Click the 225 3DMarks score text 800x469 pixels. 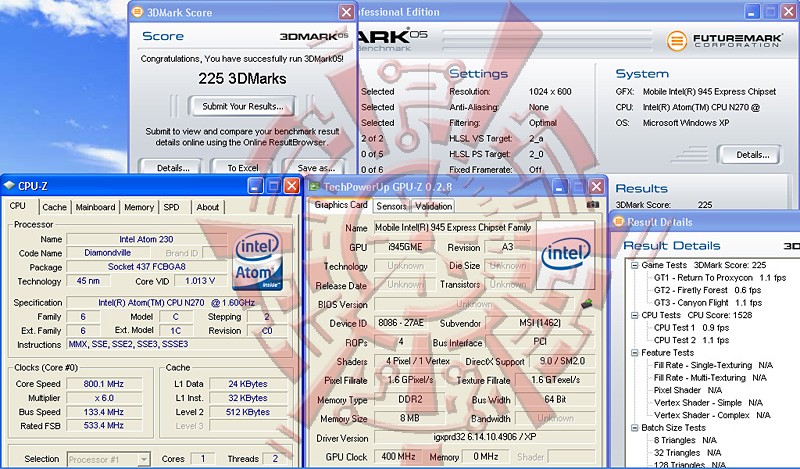click(x=242, y=79)
